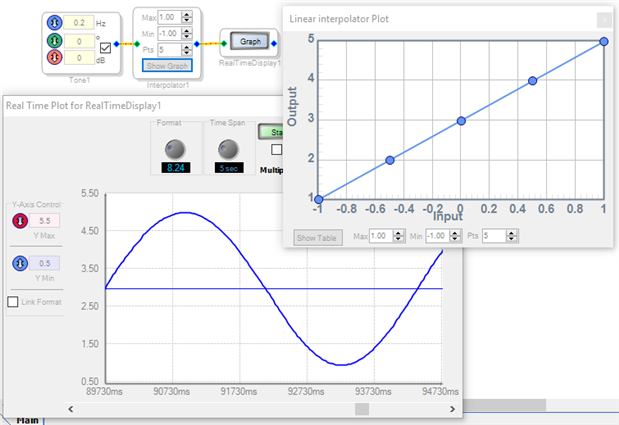This screenshot has height=425, width=619.
Task: Click the main canvas horizontal scrollbar thumb
Action: click(504, 405)
